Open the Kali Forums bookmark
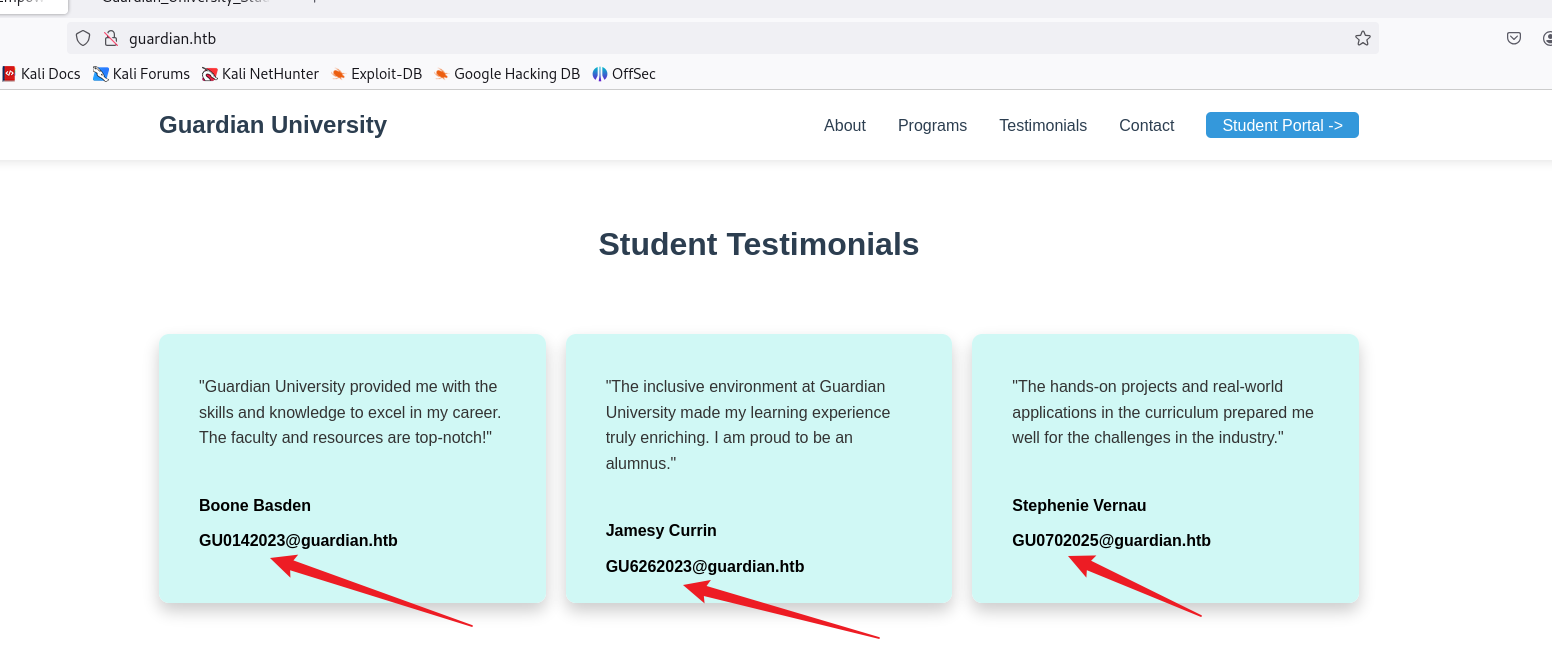This screenshot has height=659, width=1552. 141,73
